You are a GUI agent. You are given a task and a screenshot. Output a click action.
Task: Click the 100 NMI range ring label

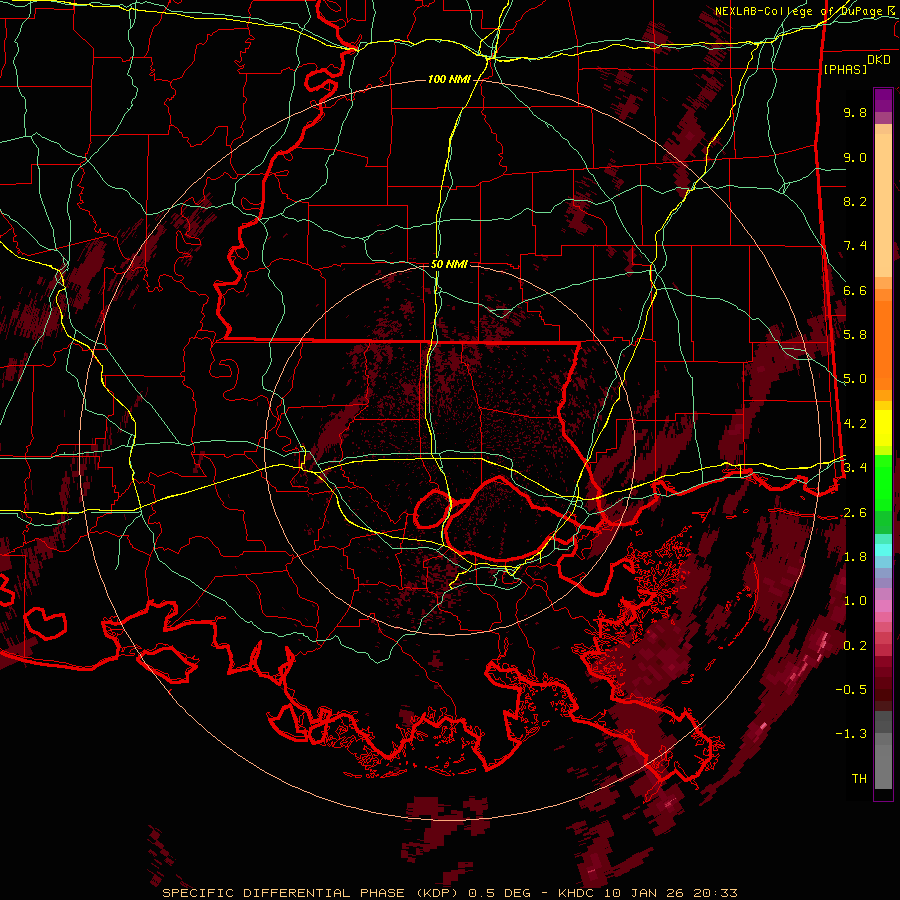click(x=449, y=79)
